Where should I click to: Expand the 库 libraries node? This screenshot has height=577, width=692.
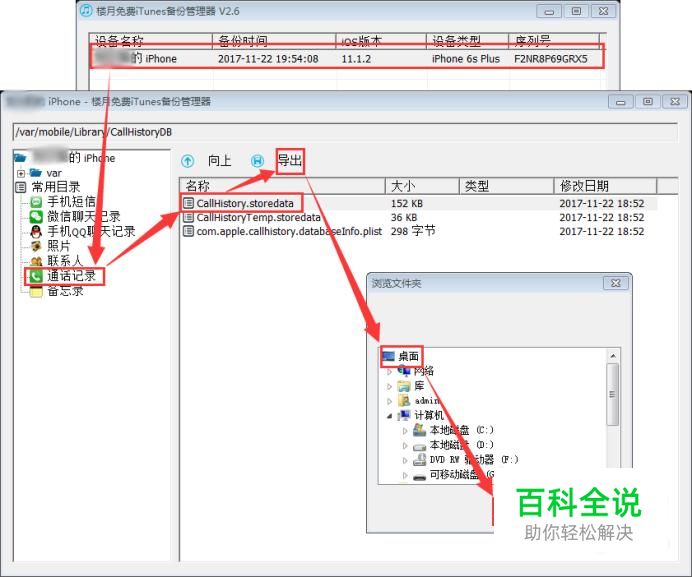pyautogui.click(x=389, y=387)
